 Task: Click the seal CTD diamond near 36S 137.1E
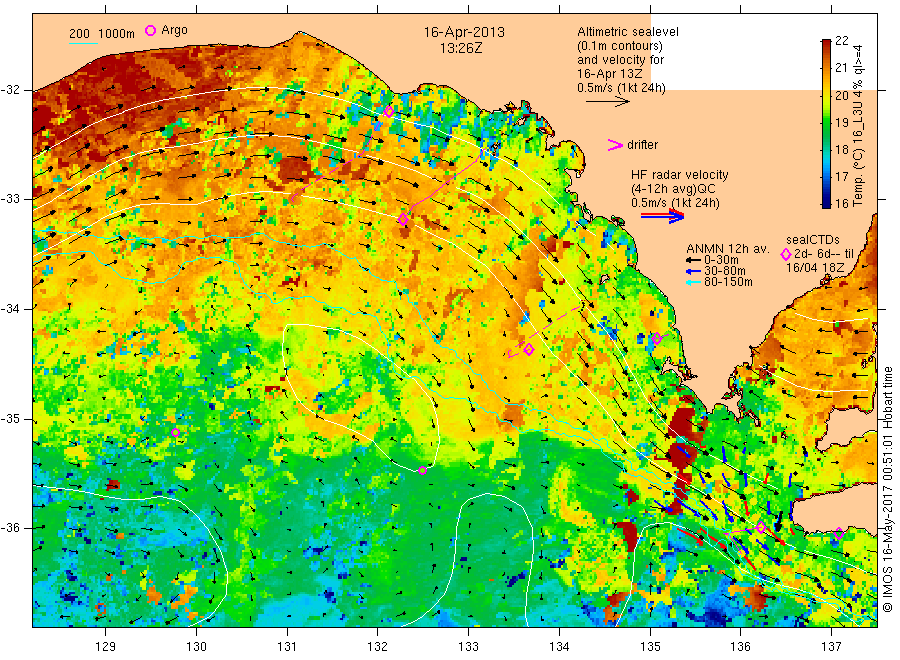839,533
